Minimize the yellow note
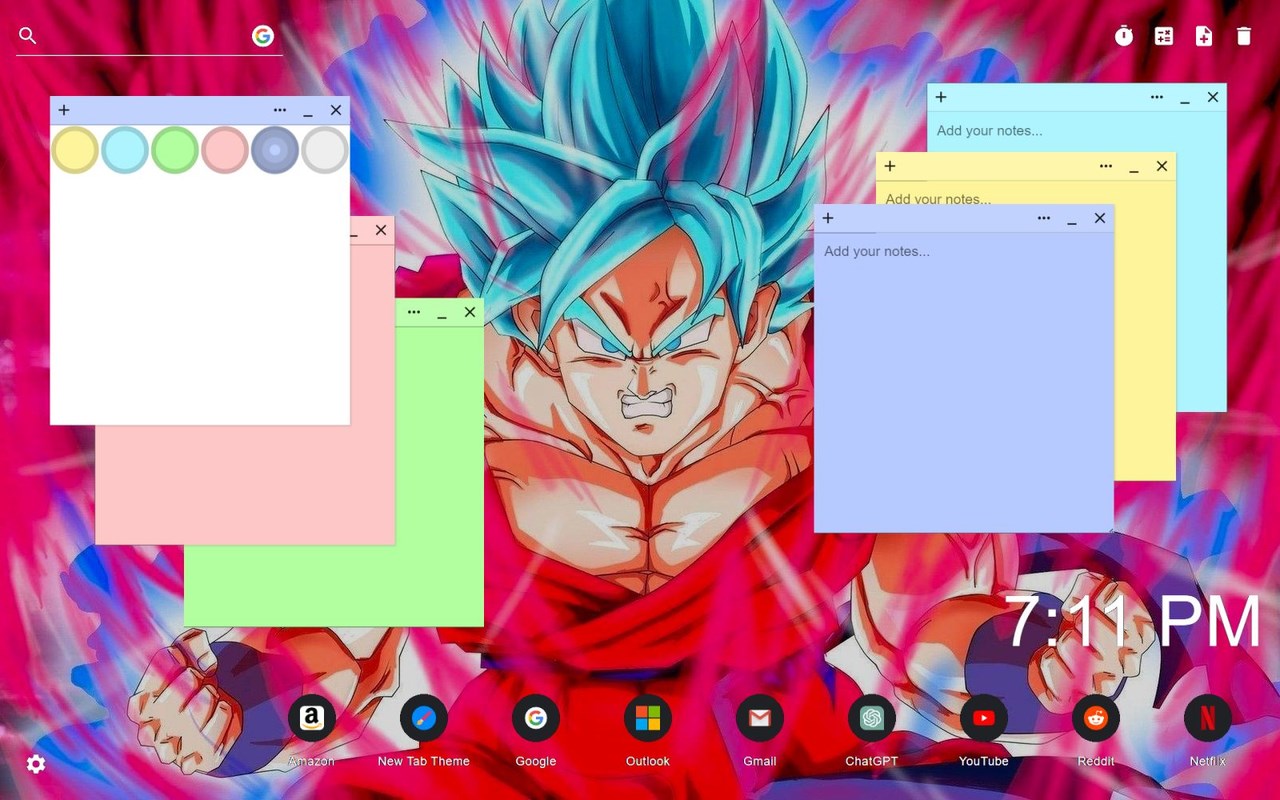The image size is (1280, 800). pos(1134,168)
